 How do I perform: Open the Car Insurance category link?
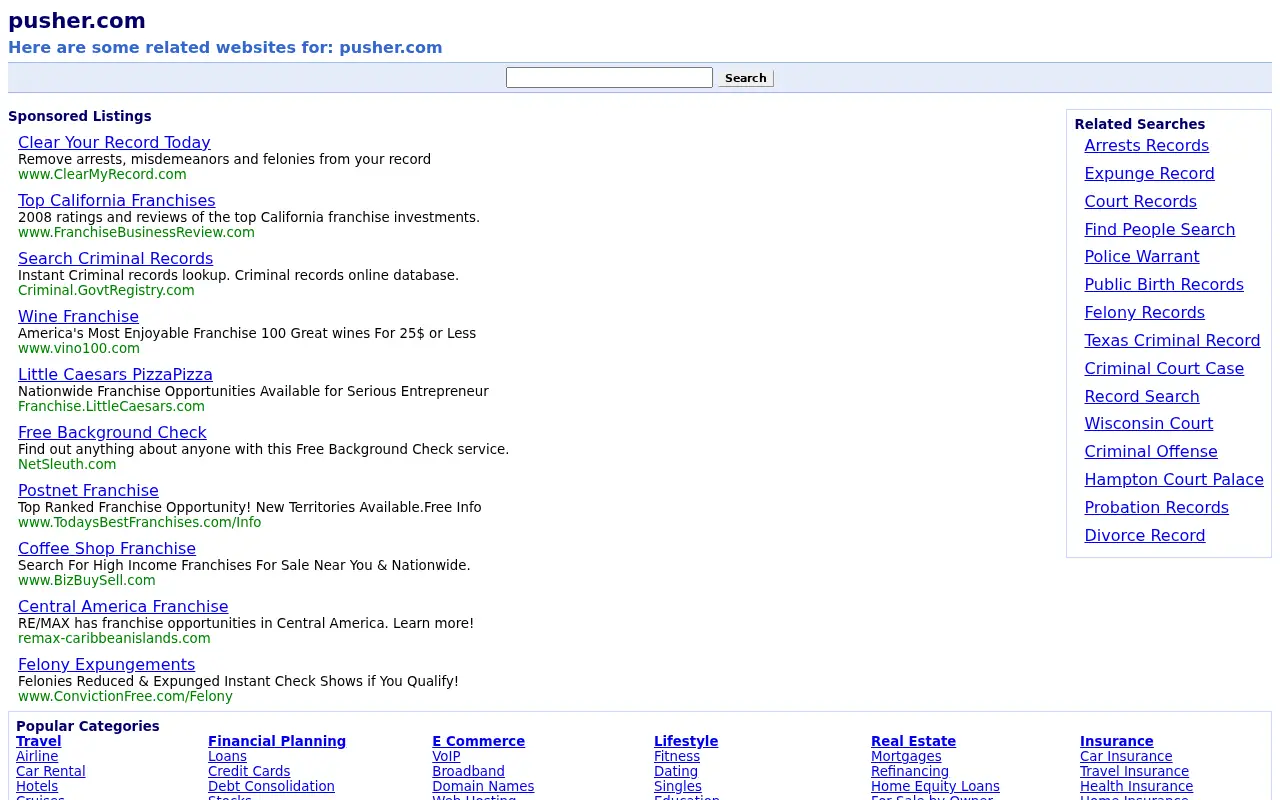coord(1126,757)
